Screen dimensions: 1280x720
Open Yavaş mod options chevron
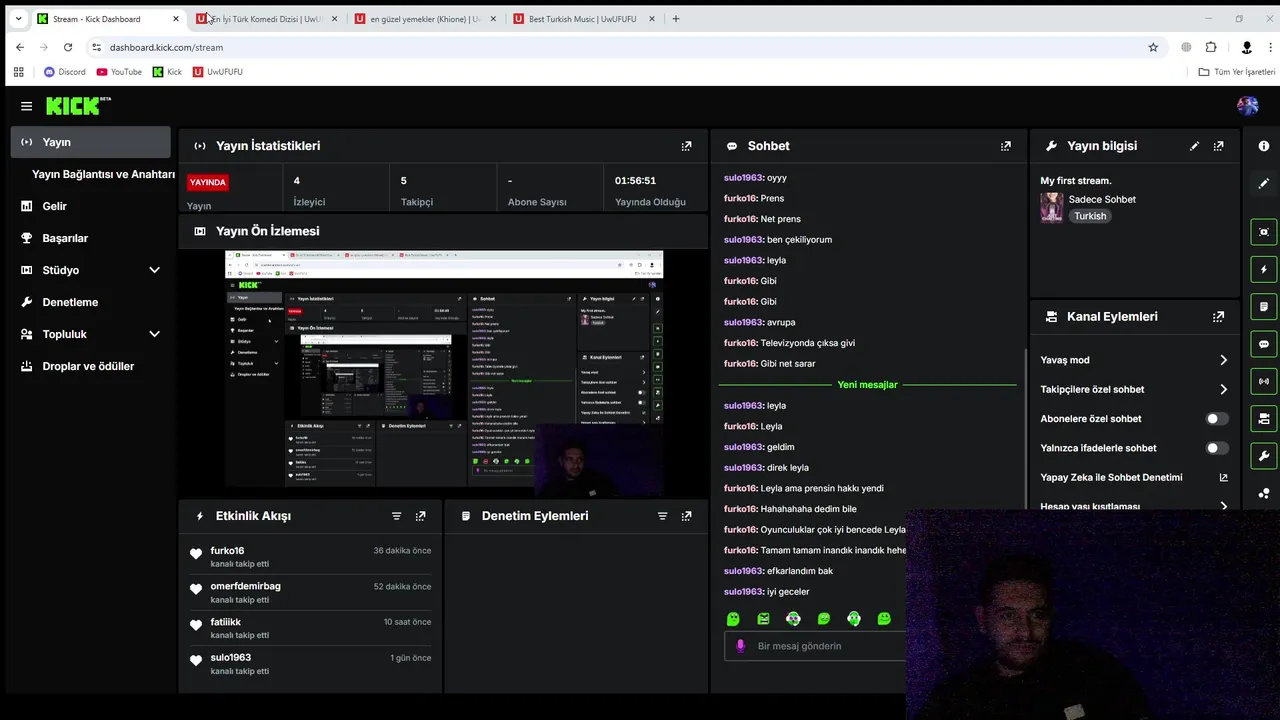pyautogui.click(x=1223, y=360)
